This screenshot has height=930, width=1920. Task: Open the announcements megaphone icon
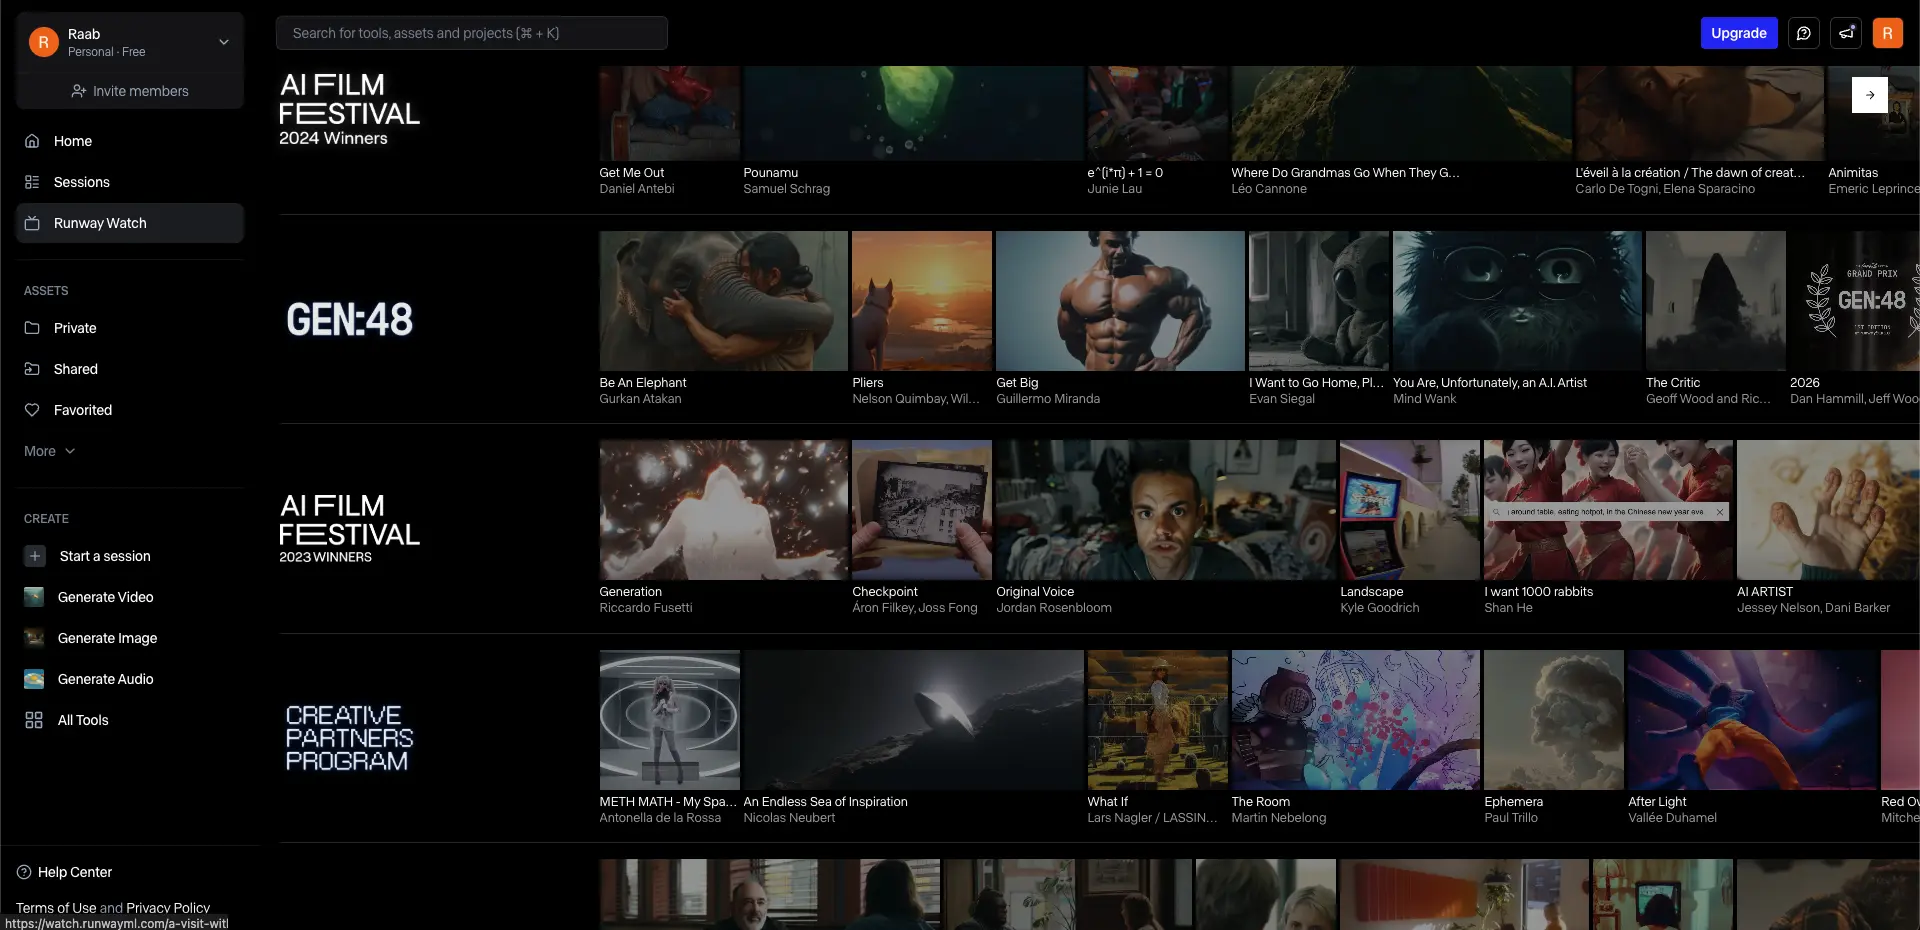(x=1846, y=33)
